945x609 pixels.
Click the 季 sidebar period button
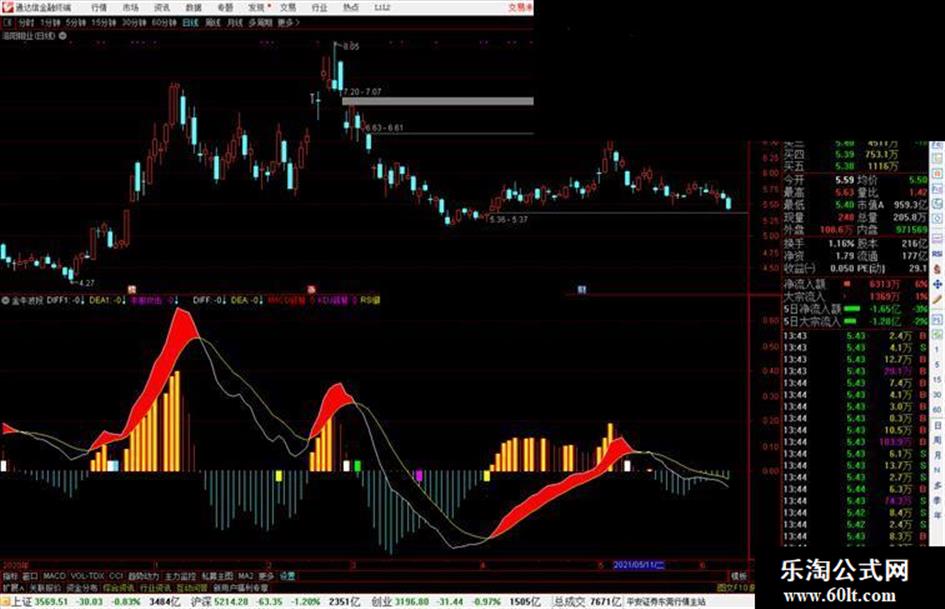click(937, 500)
